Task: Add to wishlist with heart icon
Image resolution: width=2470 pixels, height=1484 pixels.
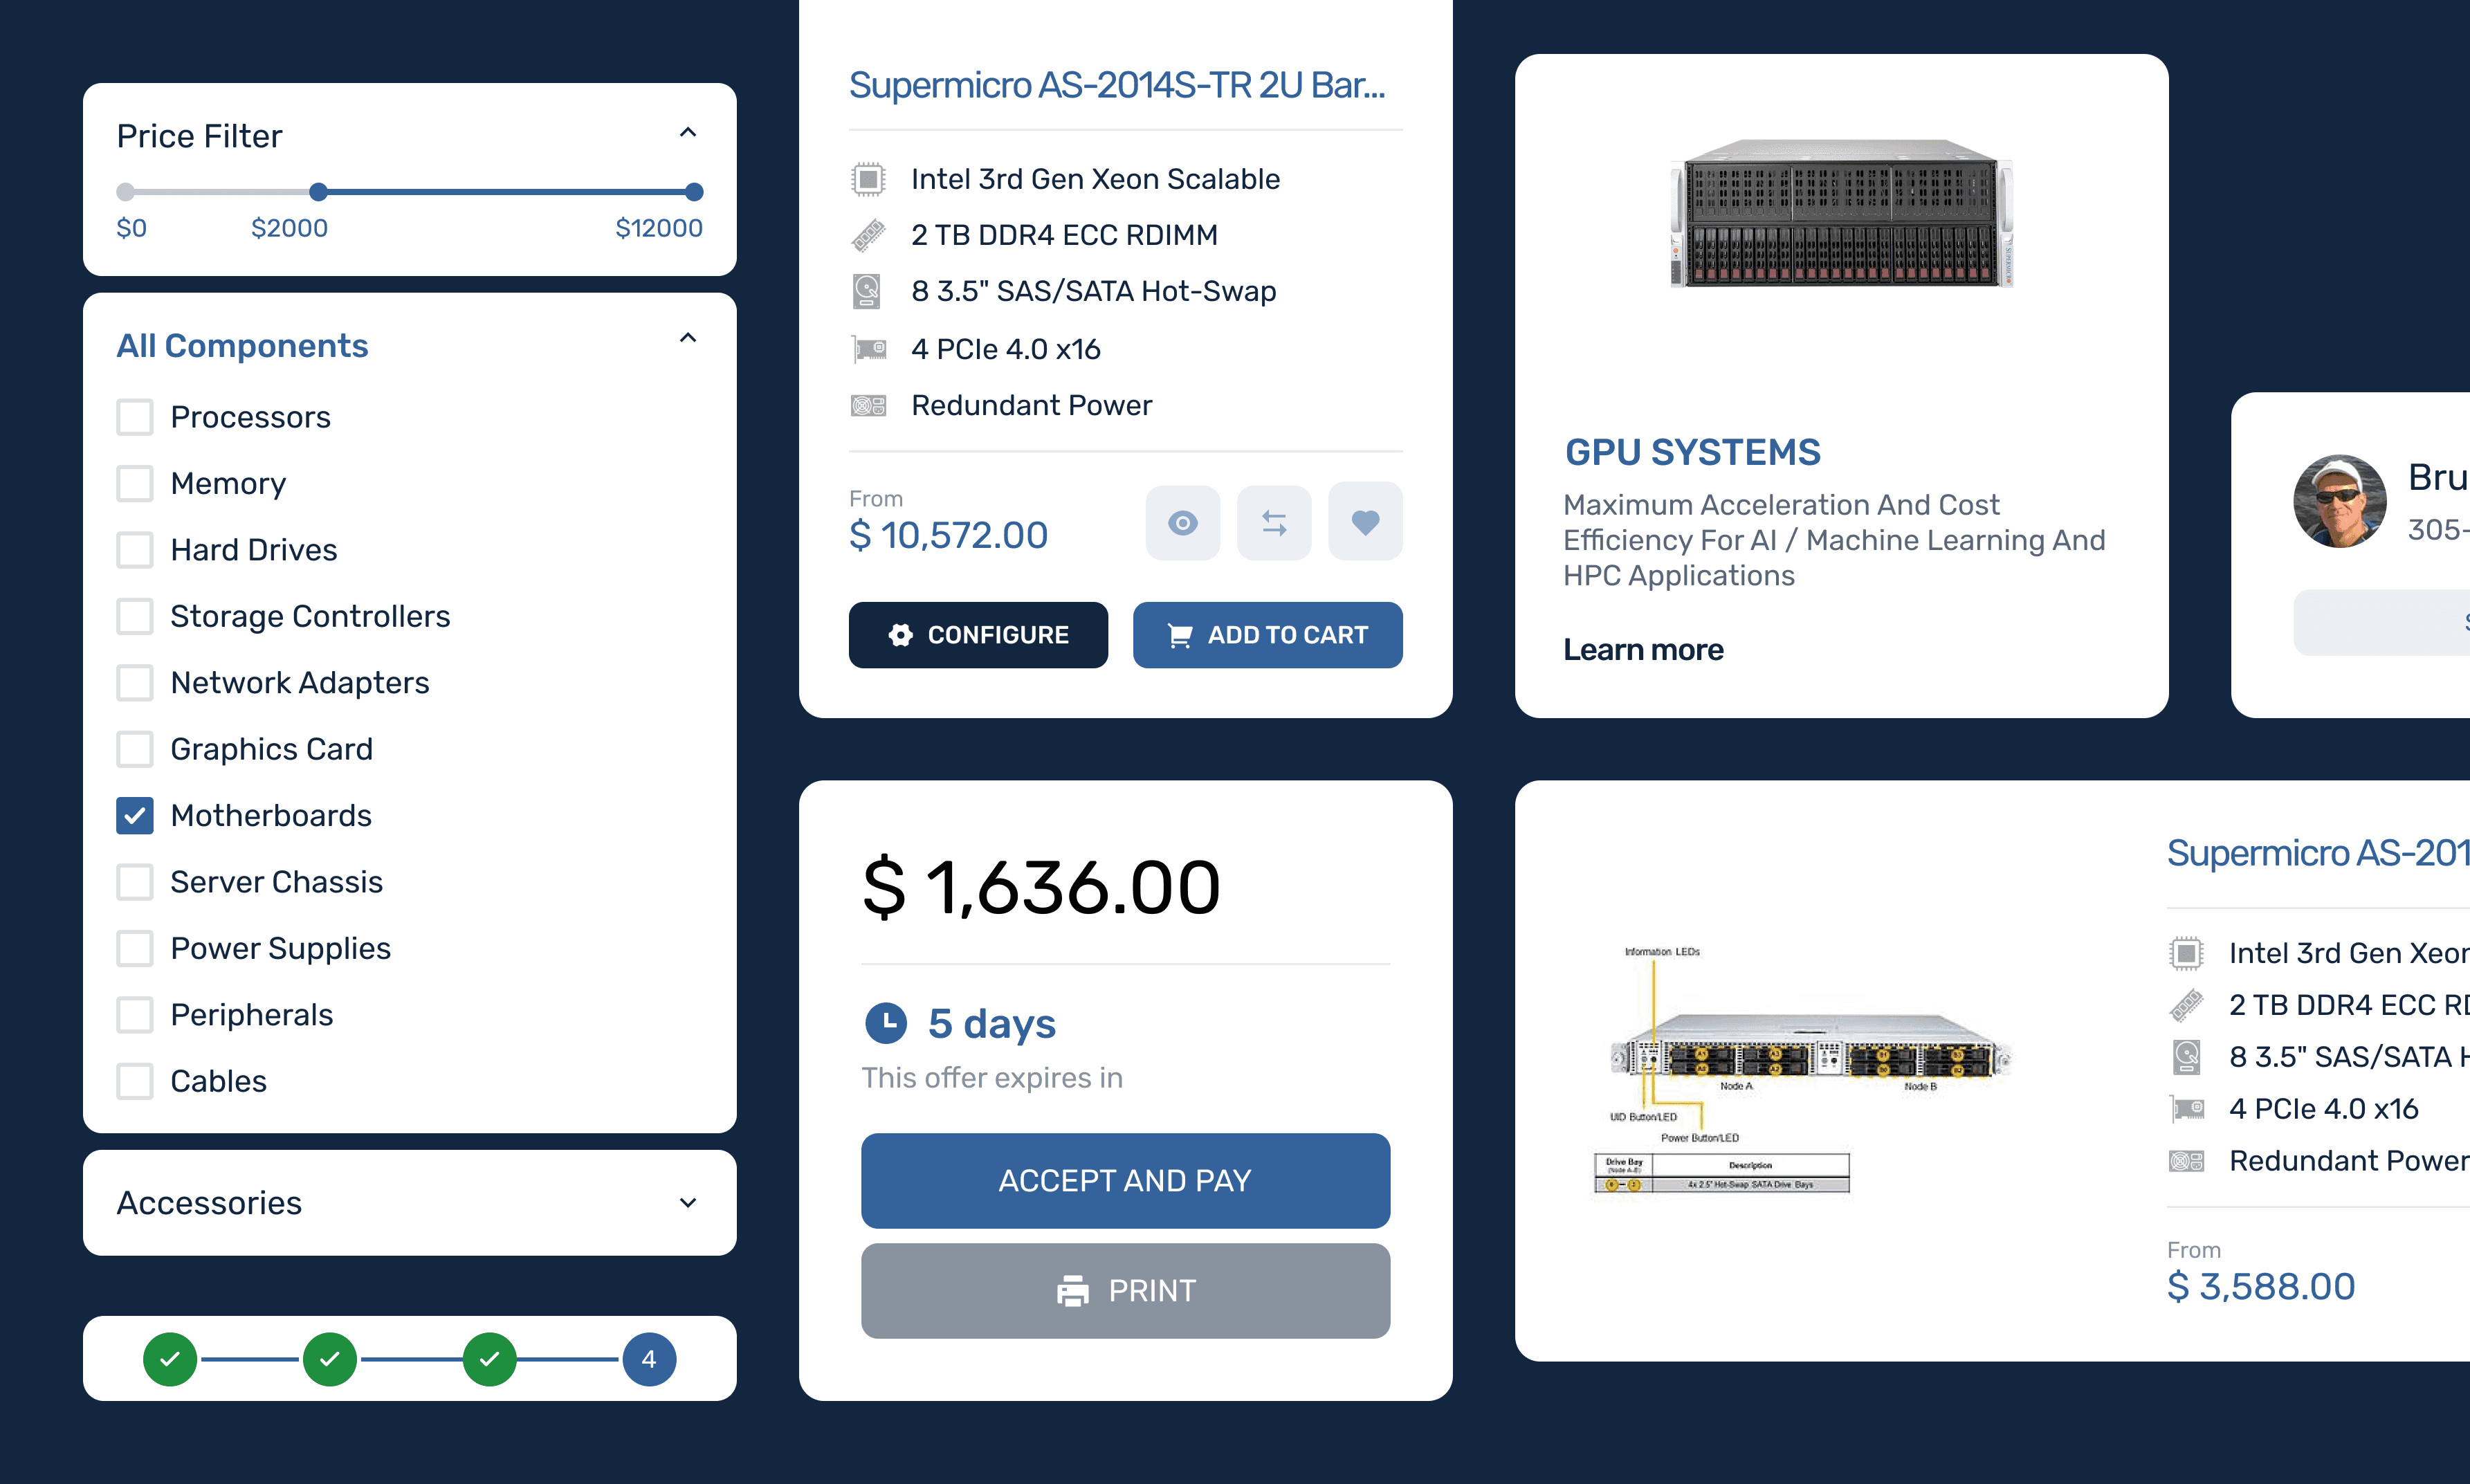Action: pyautogui.click(x=1365, y=521)
